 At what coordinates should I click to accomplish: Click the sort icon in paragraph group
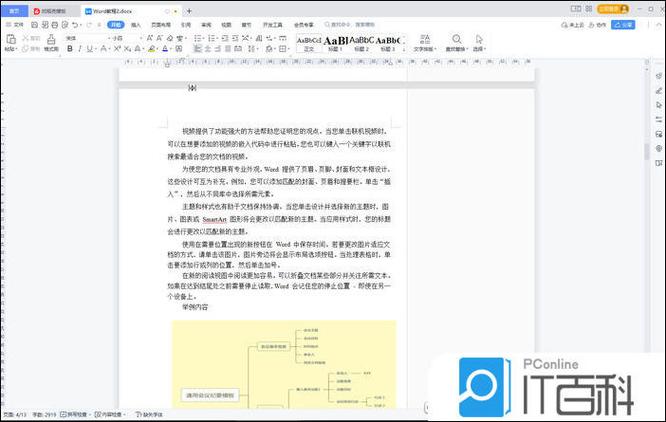coord(259,38)
